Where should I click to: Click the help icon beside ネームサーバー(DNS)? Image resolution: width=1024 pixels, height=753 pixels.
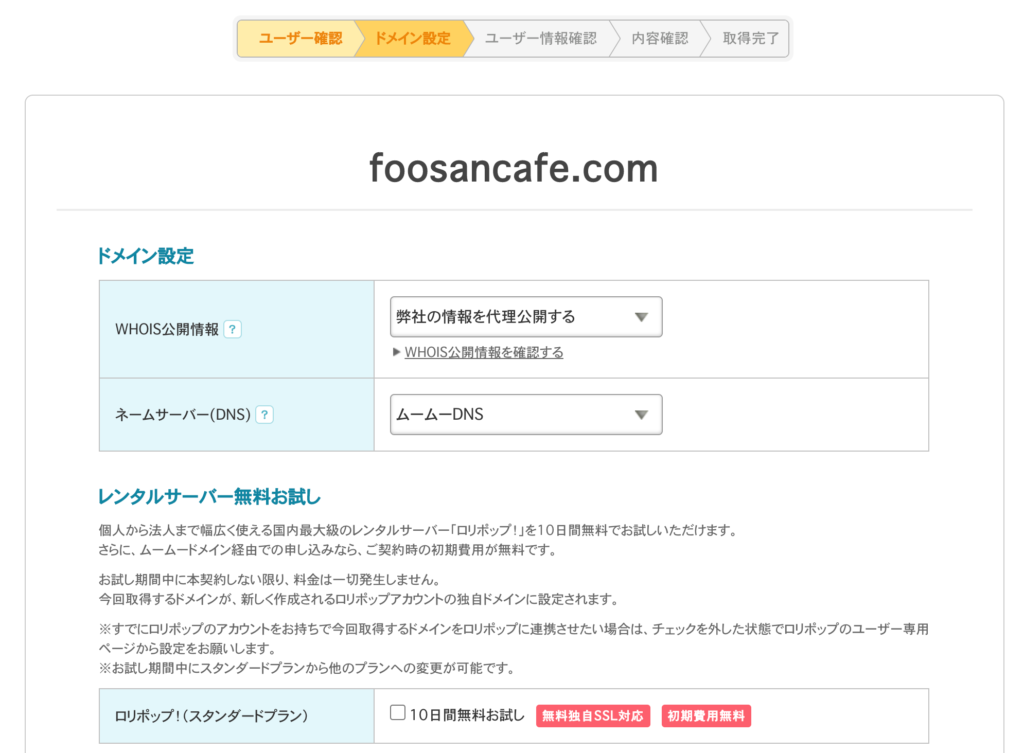pyautogui.click(x=265, y=414)
